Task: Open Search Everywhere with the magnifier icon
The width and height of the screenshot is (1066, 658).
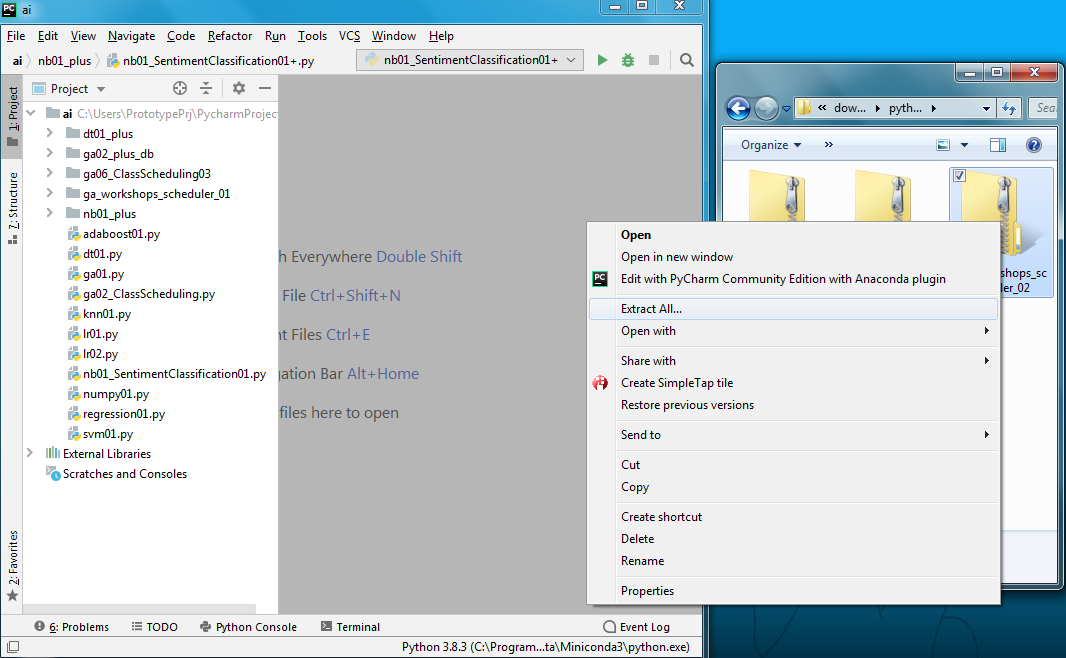Action: [x=686, y=59]
